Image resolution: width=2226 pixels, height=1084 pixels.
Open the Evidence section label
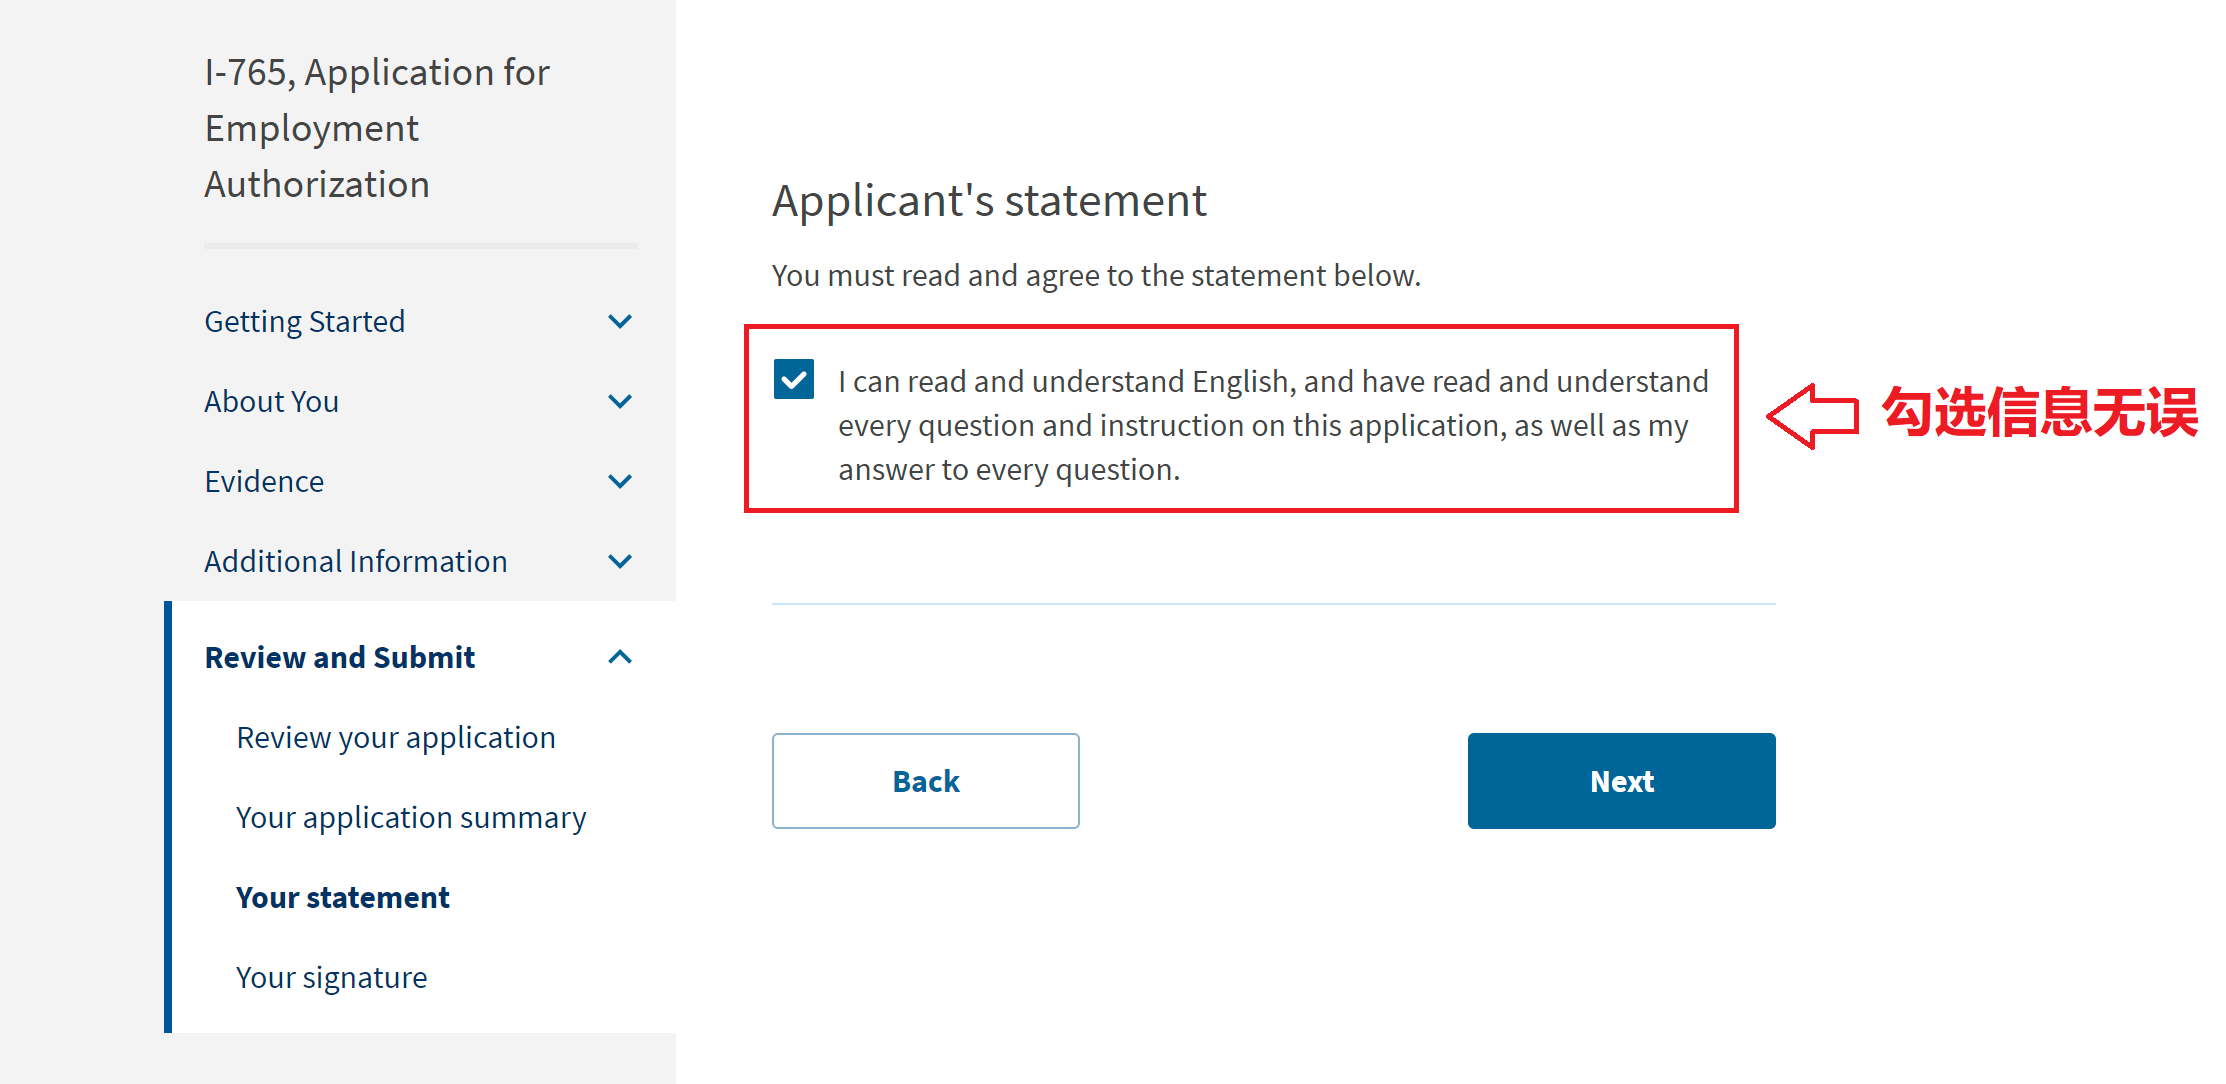(x=264, y=482)
